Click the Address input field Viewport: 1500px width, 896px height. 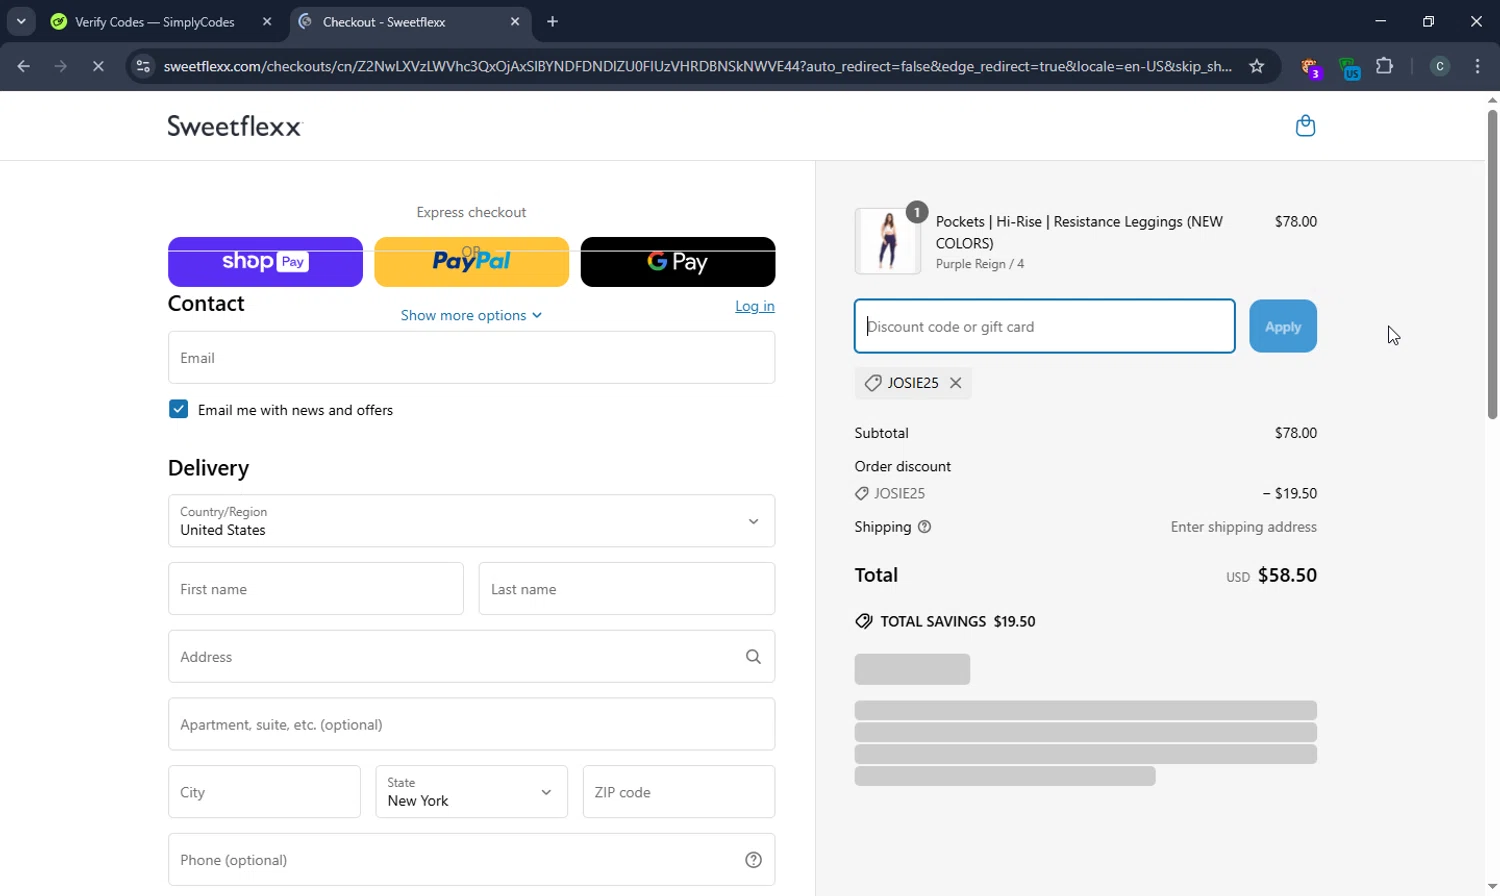pos(471,657)
